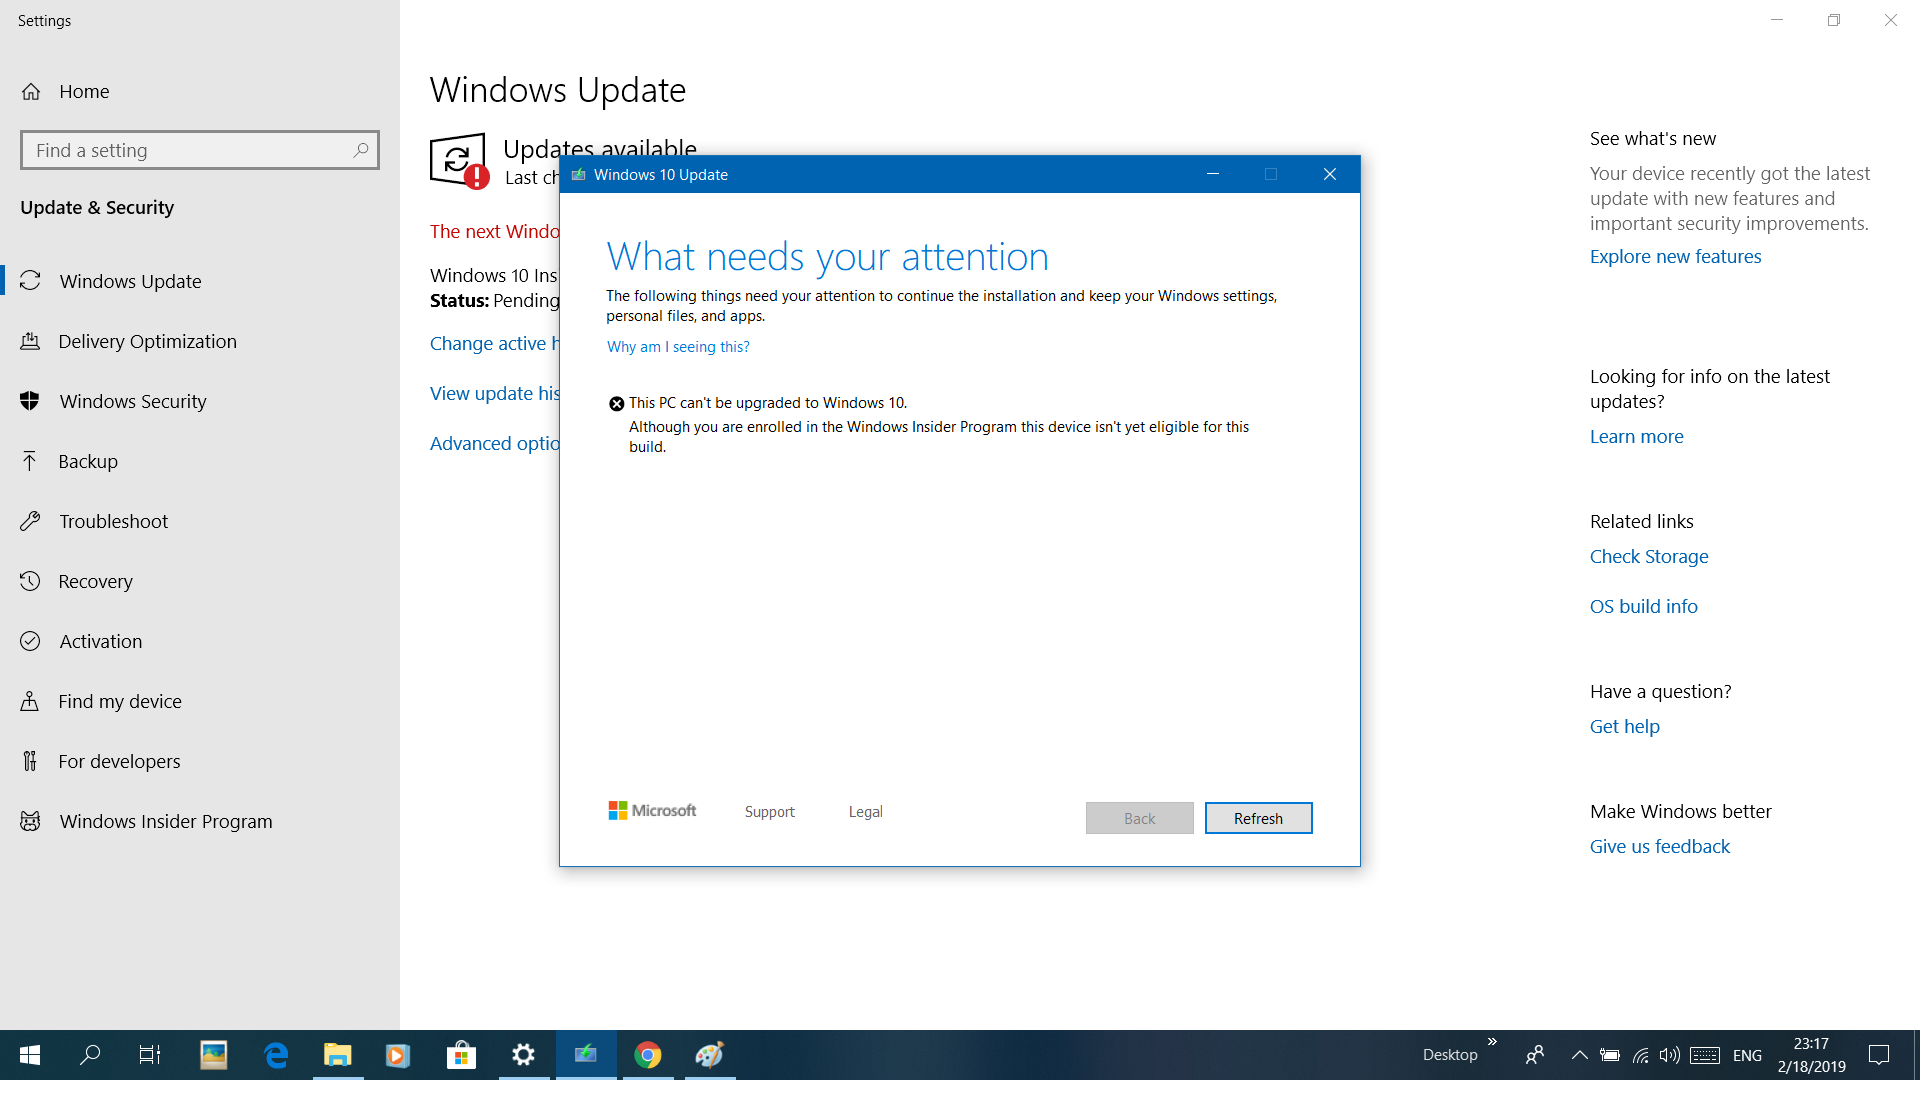Launch Microsoft Edge from taskbar
This screenshot has width=1920, height=1112.
[x=276, y=1055]
